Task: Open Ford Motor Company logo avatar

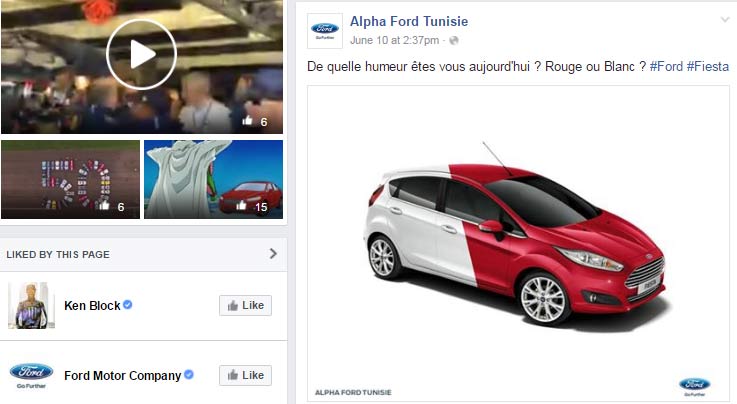Action: coord(31,375)
